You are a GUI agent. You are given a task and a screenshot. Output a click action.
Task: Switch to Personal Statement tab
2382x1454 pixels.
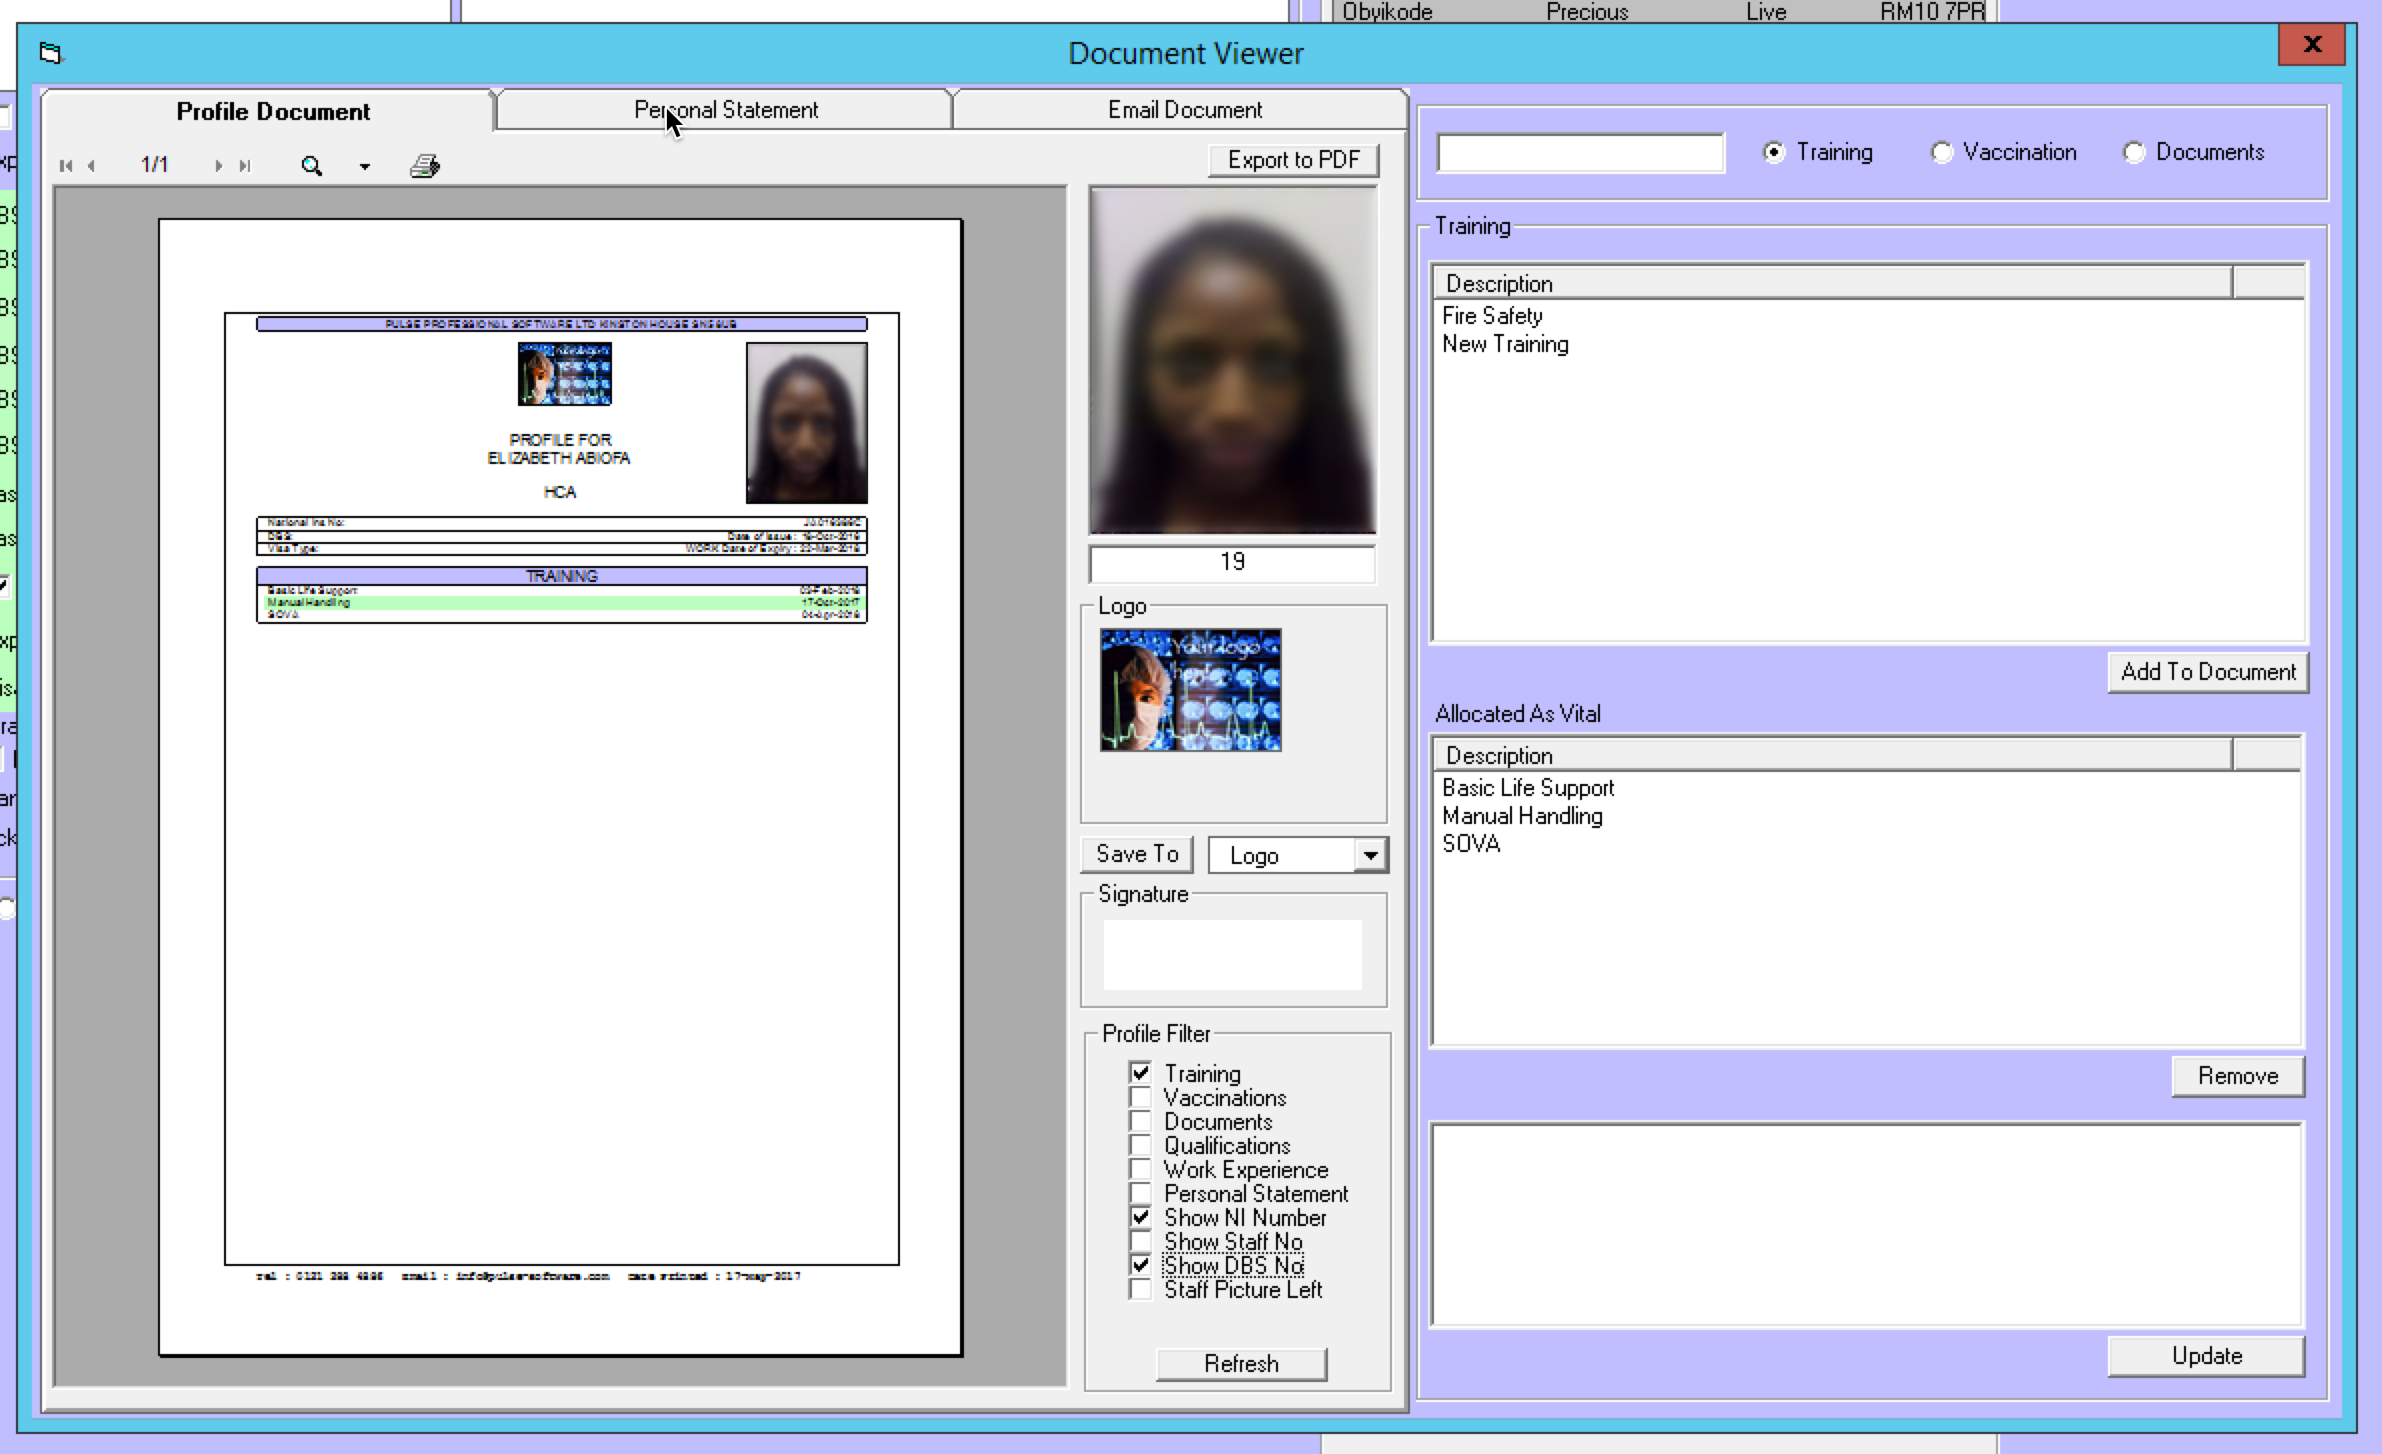pyautogui.click(x=725, y=110)
